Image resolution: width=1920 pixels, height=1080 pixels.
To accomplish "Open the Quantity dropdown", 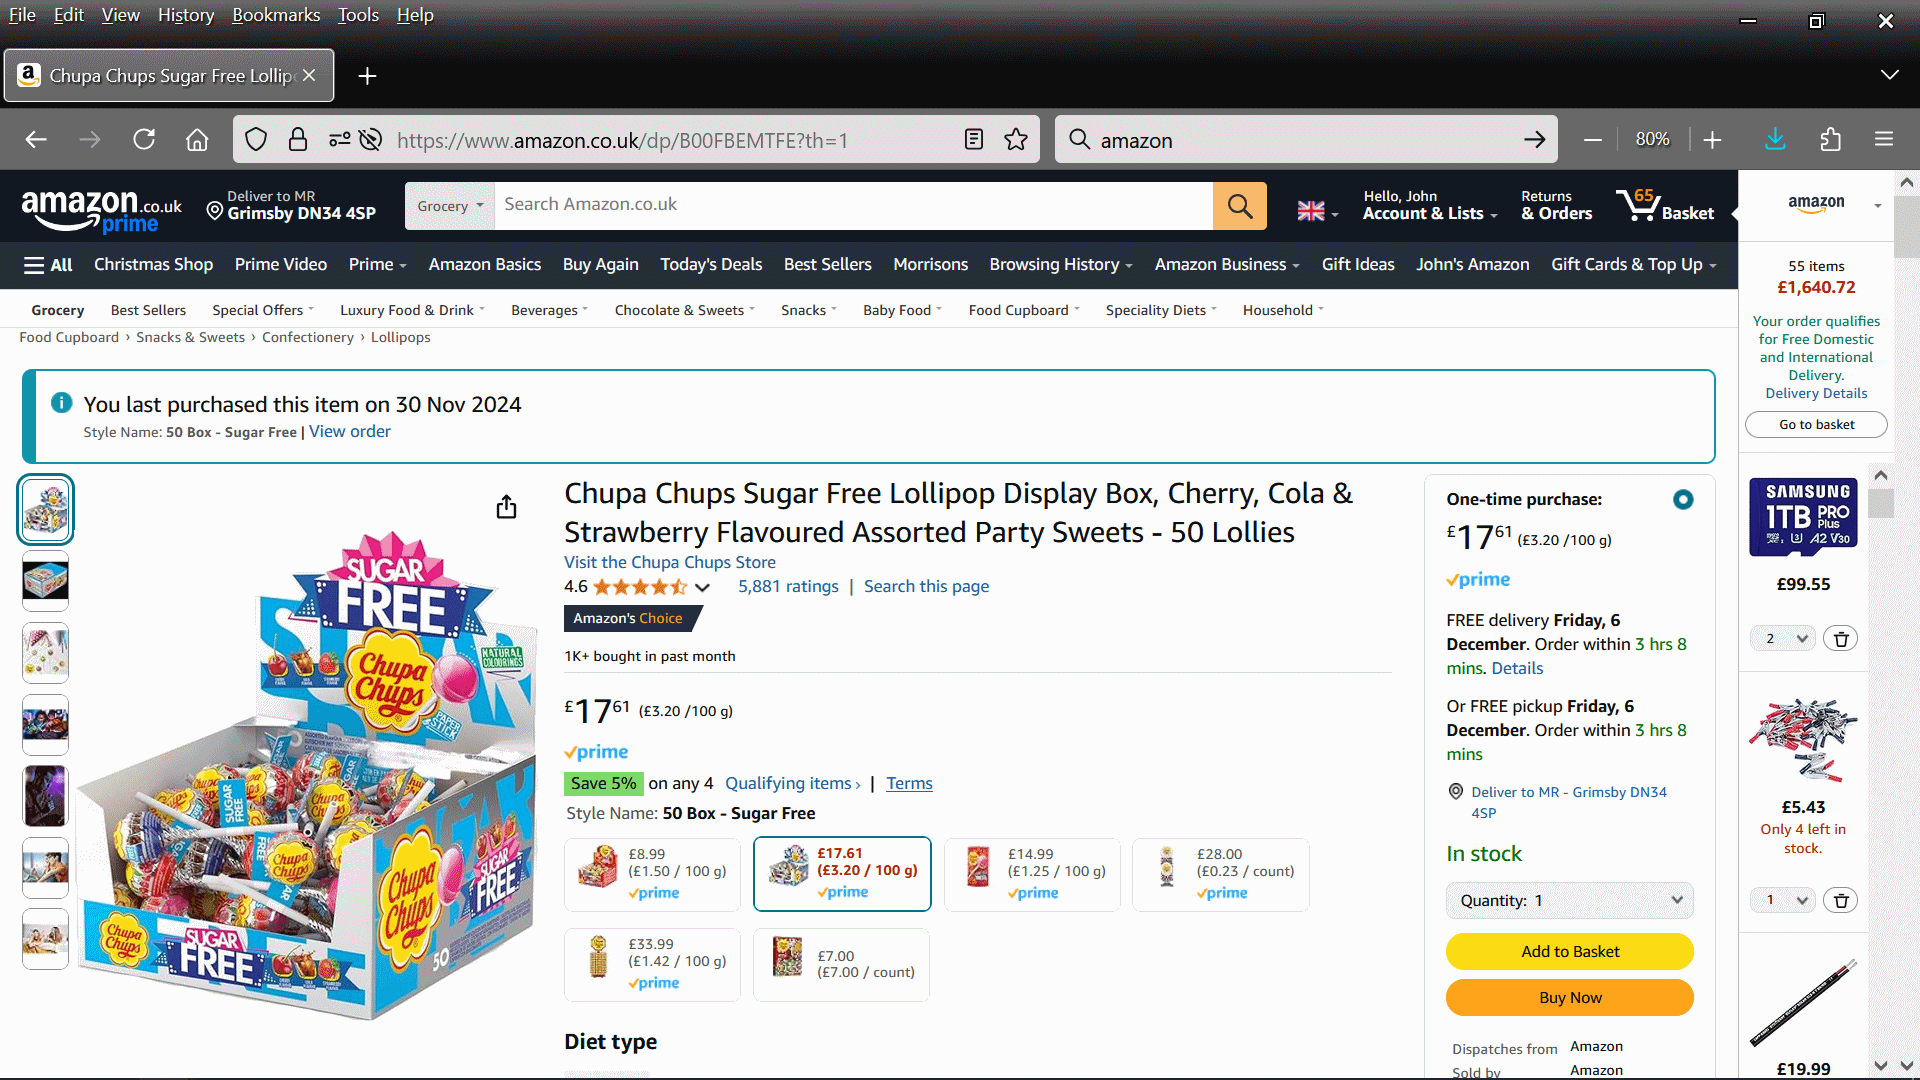I will click(x=1569, y=901).
